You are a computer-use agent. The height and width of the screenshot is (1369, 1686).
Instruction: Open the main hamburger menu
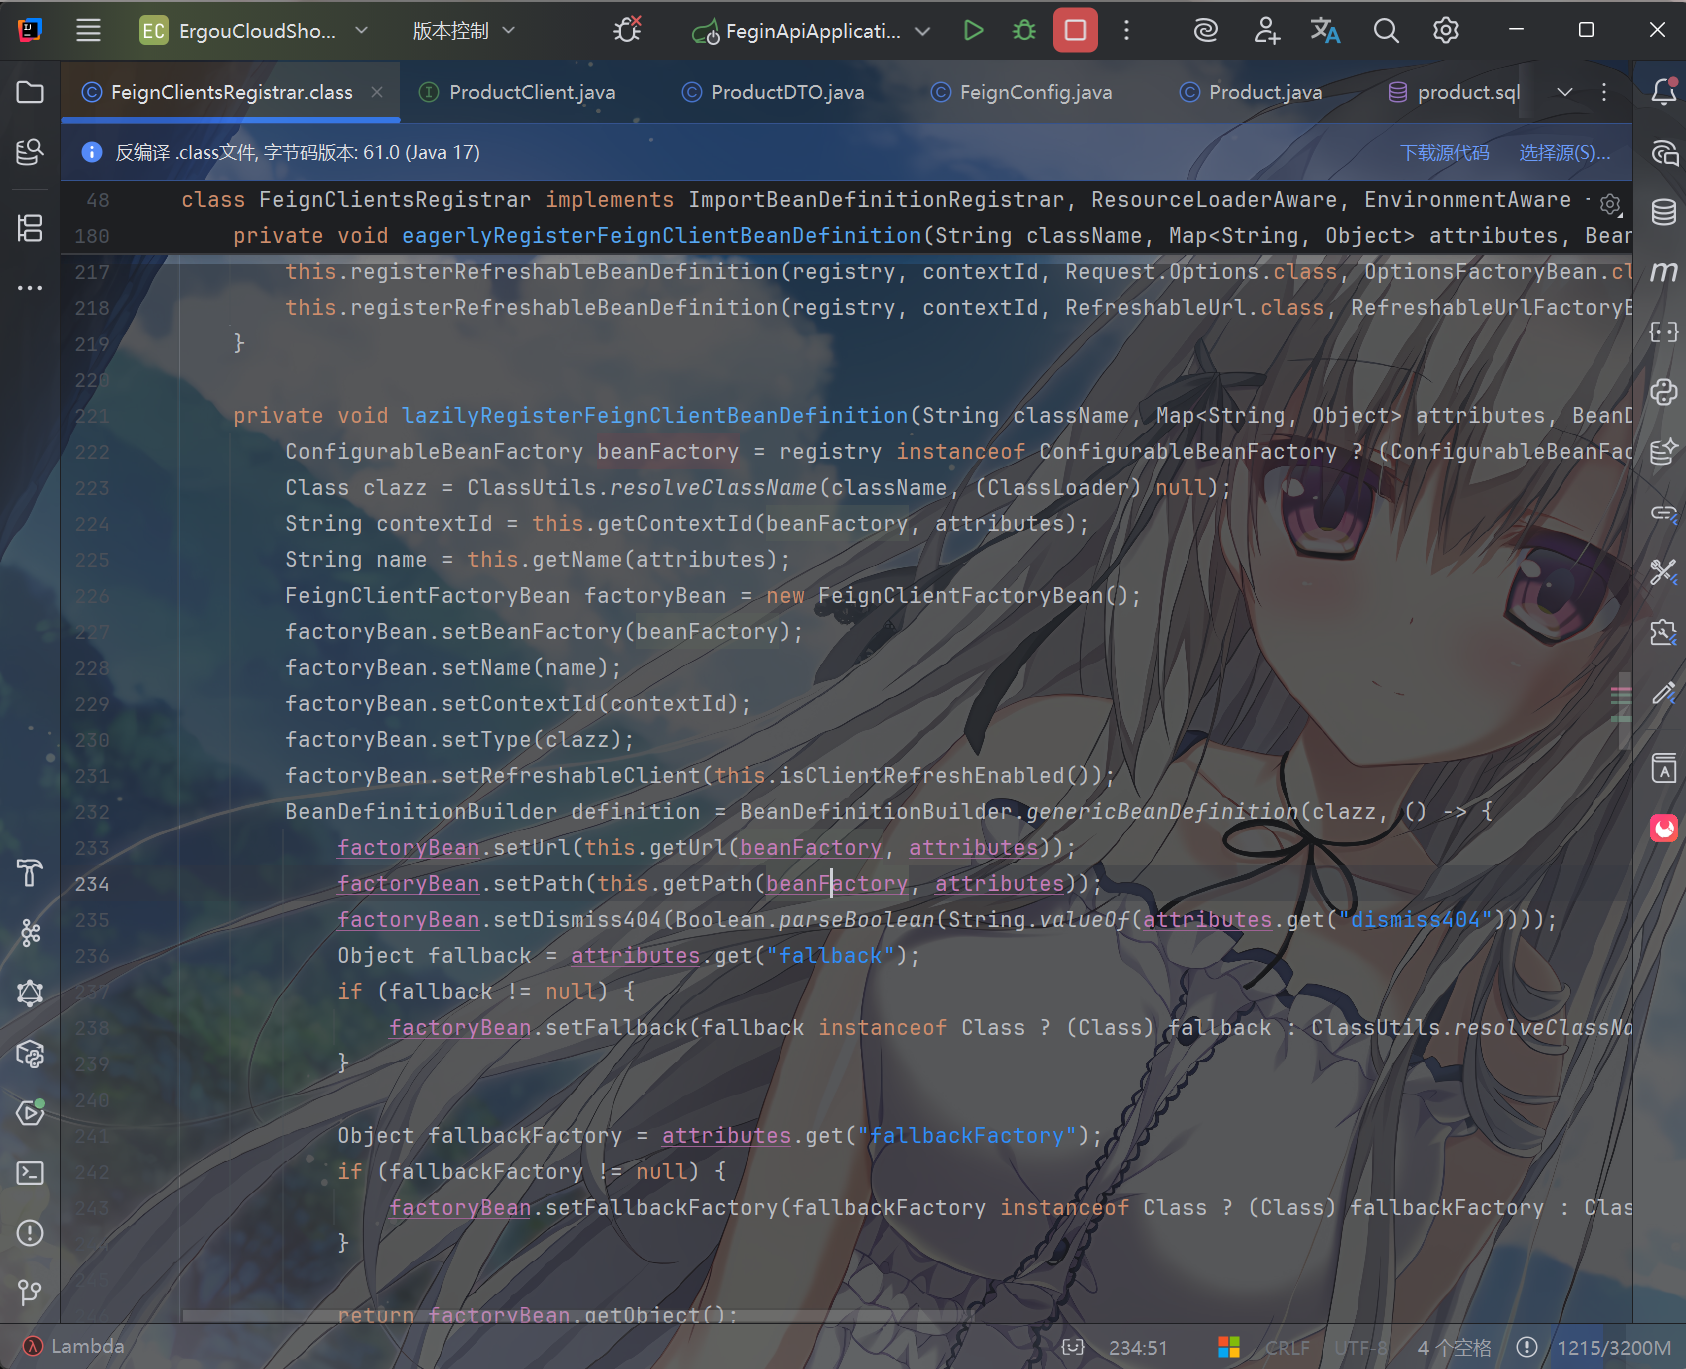[x=88, y=30]
